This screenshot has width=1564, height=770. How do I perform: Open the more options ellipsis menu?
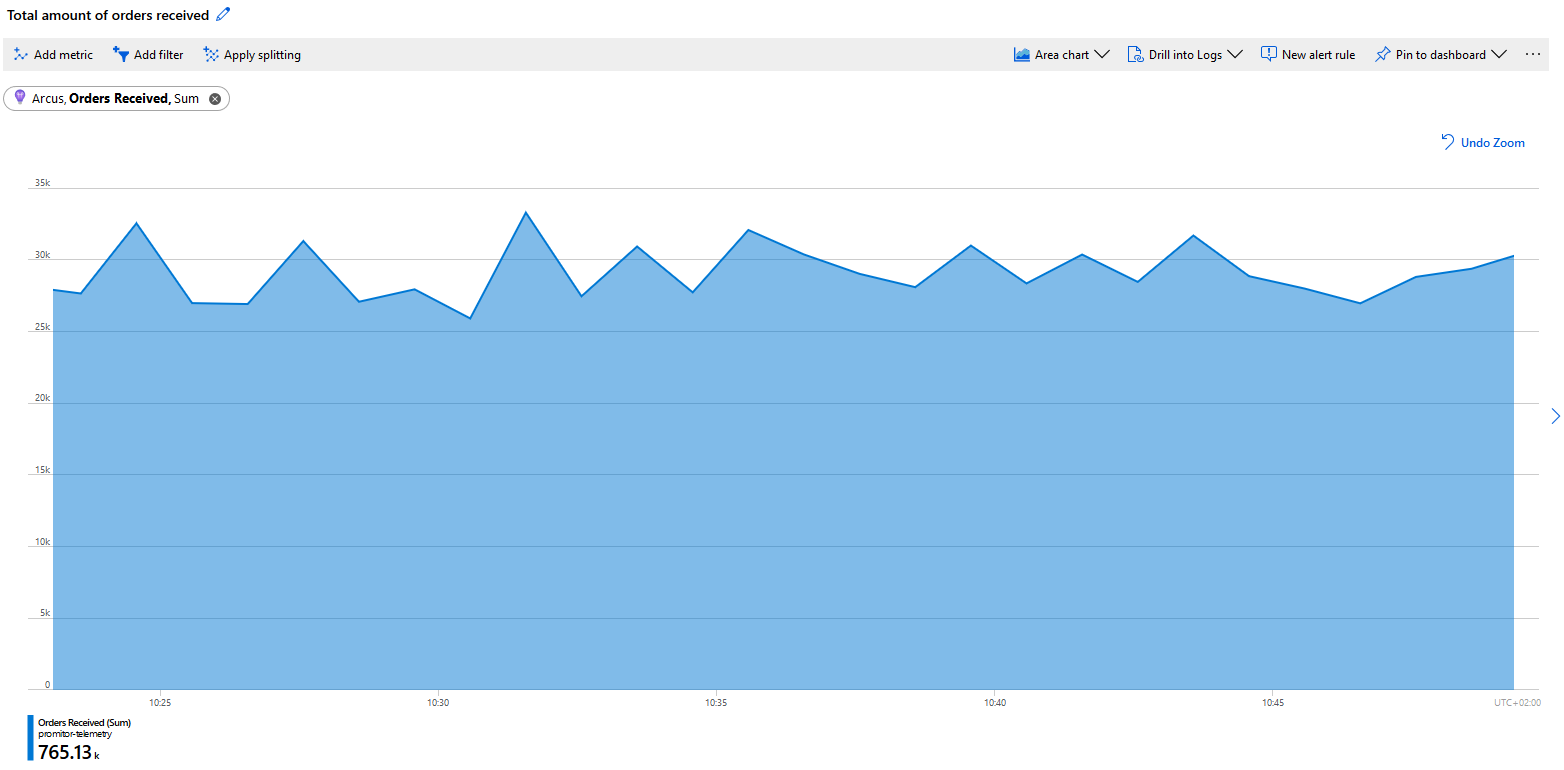click(x=1533, y=55)
